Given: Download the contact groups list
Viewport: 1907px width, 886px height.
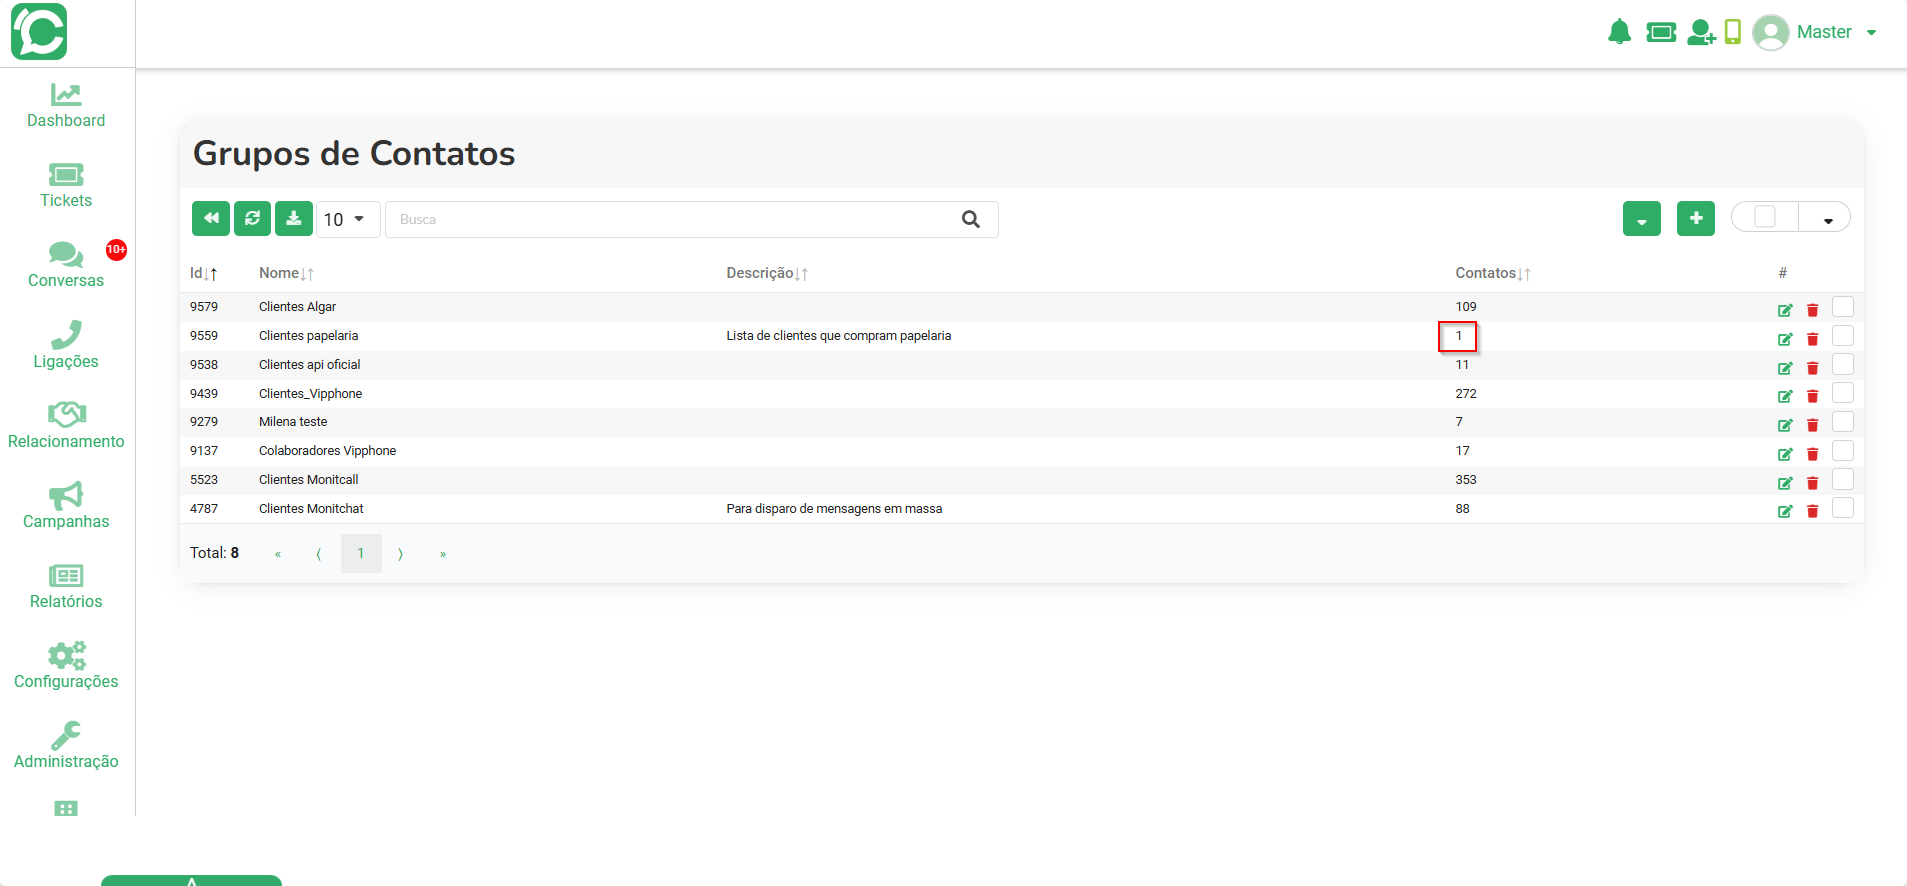Looking at the screenshot, I should coord(294,218).
